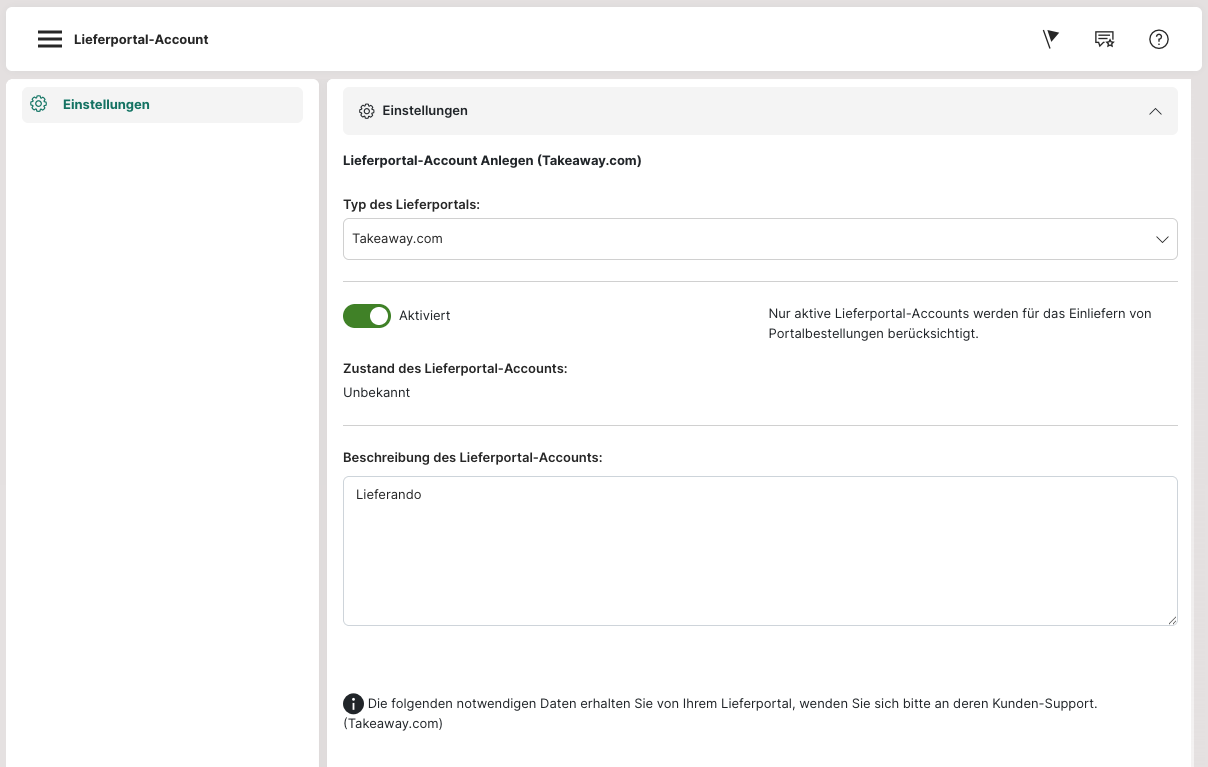
Task: Click the arrow of the Takeaway.com dropdown
Action: coord(1162,239)
